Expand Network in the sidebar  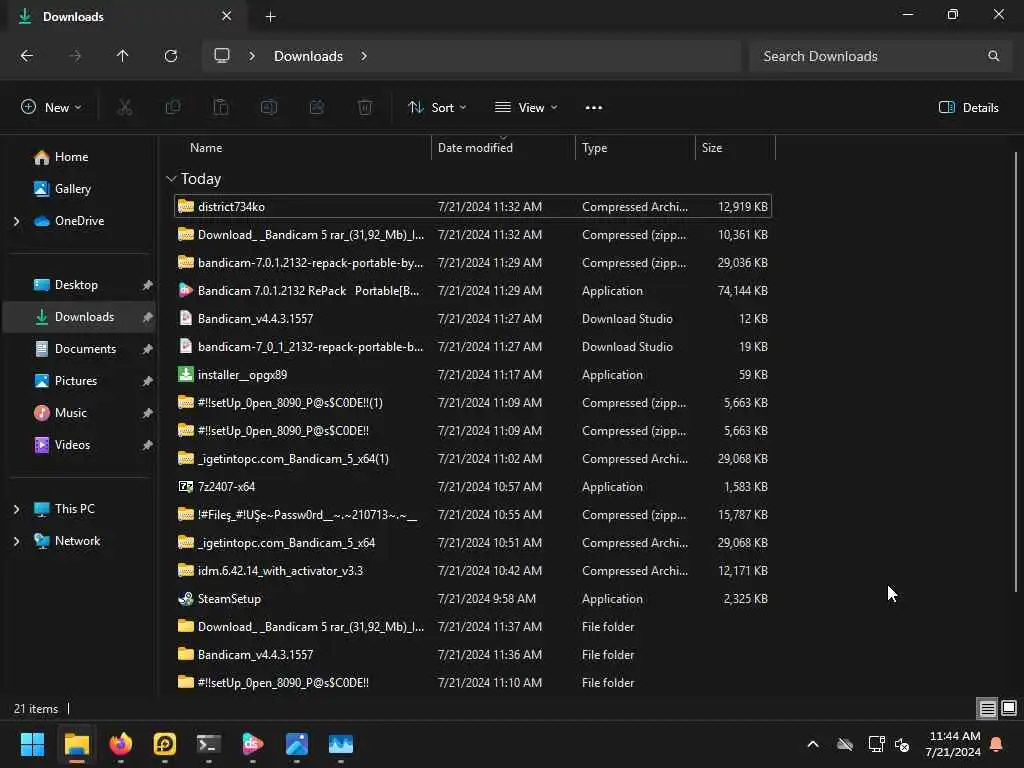point(16,541)
